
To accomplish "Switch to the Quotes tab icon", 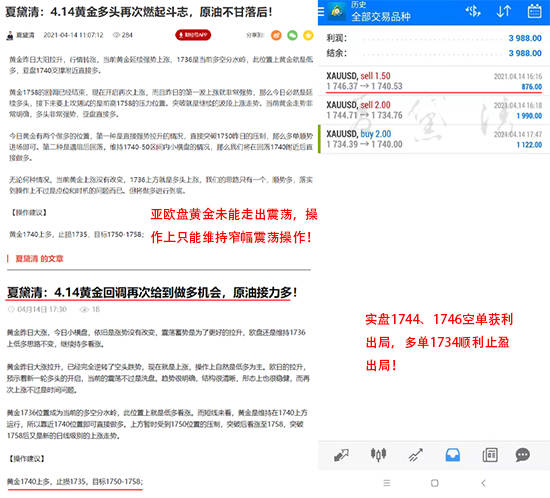I will tap(341, 455).
